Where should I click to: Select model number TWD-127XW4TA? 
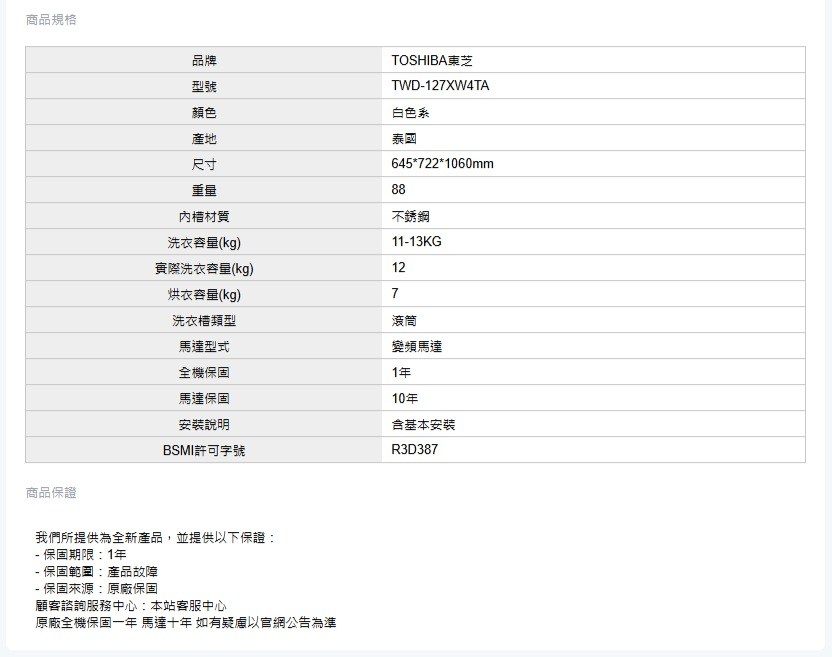coord(440,86)
